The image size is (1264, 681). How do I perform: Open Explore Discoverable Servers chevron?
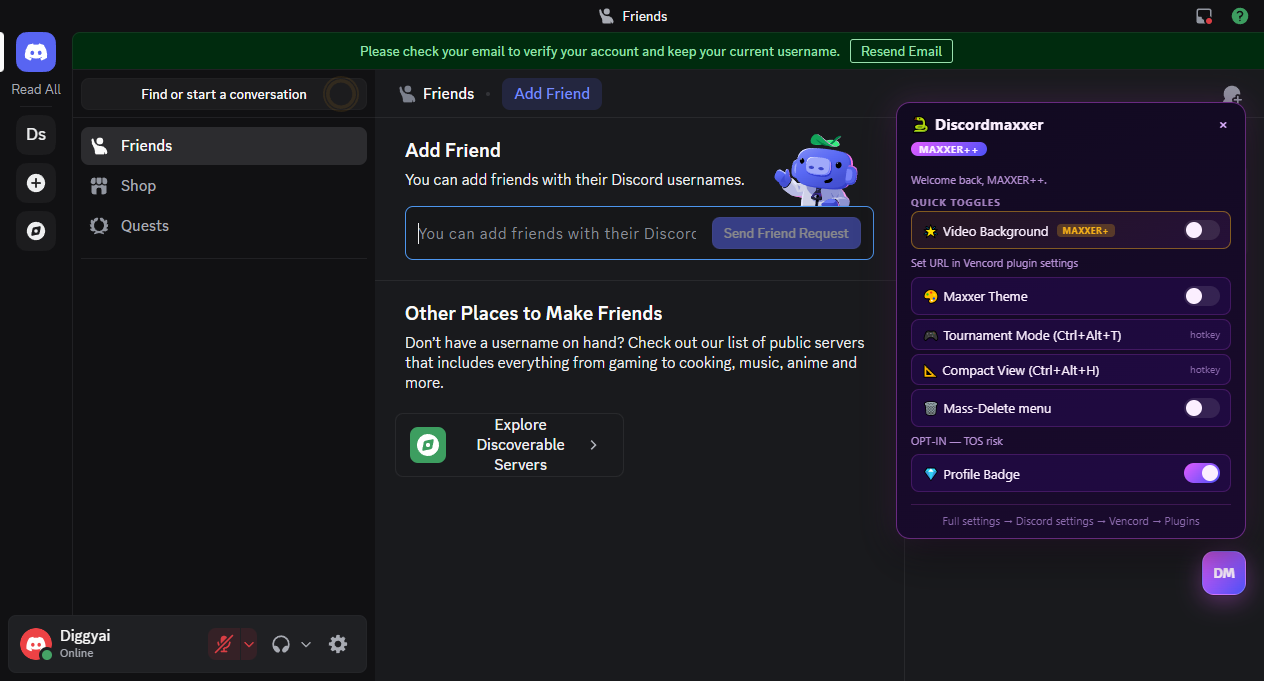(594, 445)
